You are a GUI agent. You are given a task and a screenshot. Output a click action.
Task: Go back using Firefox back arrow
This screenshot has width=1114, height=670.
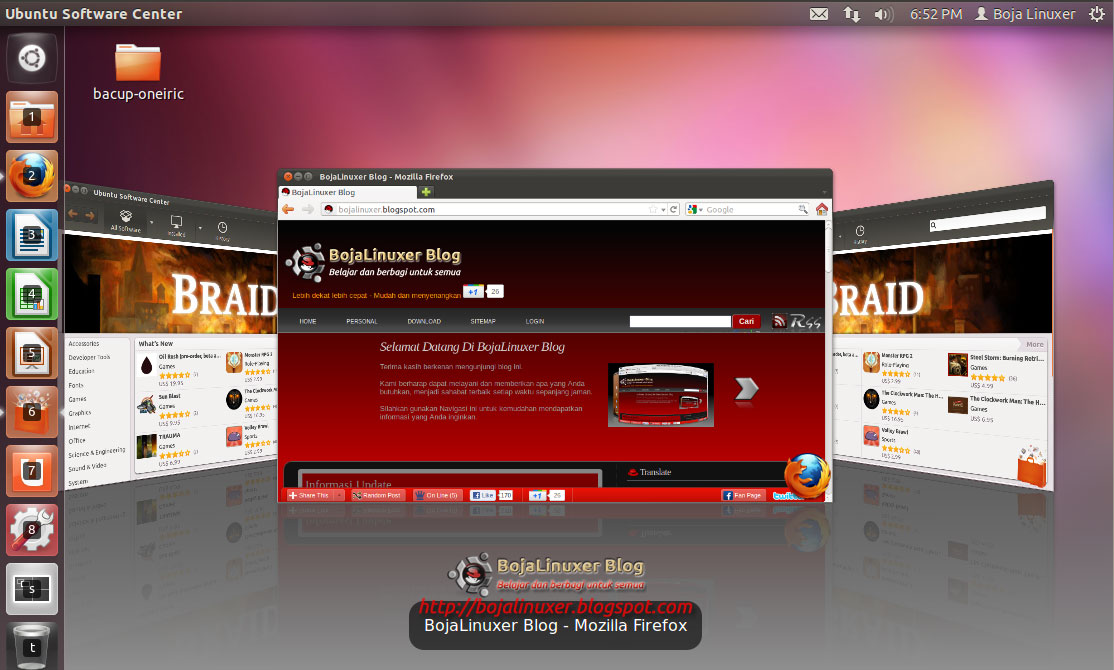pos(288,209)
